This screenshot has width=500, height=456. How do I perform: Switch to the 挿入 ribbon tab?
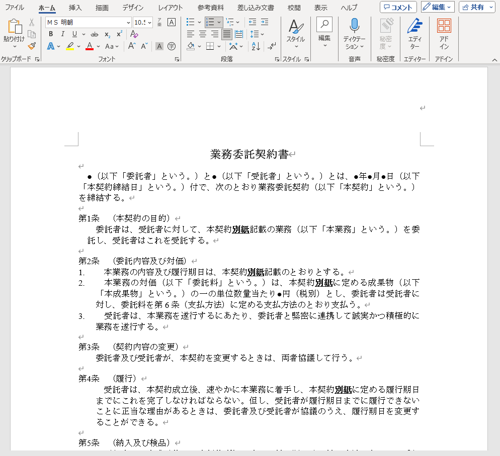pos(75,7)
